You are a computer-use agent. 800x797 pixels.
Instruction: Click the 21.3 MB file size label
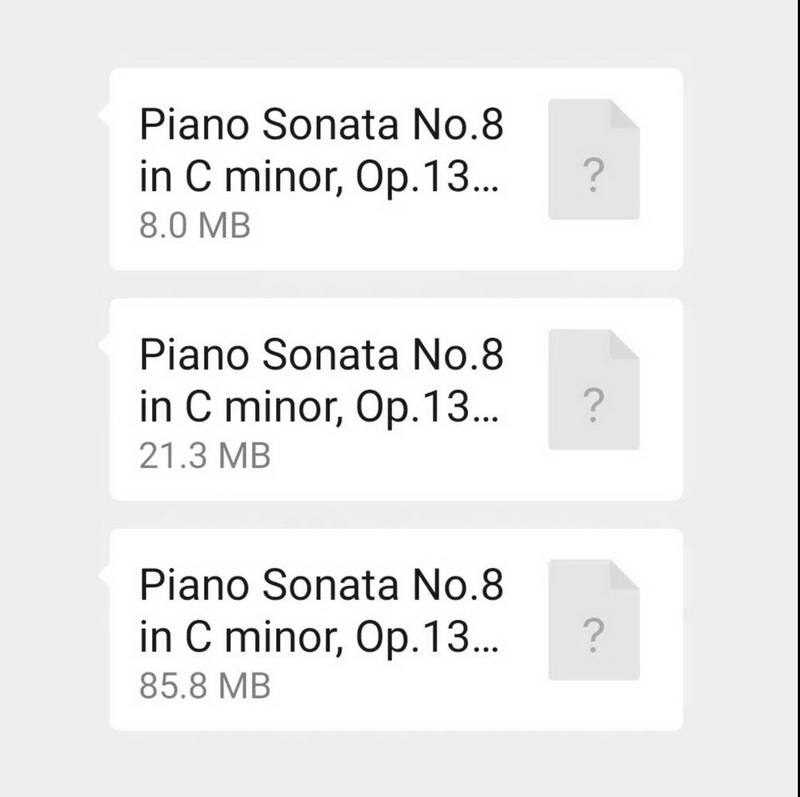tap(205, 456)
